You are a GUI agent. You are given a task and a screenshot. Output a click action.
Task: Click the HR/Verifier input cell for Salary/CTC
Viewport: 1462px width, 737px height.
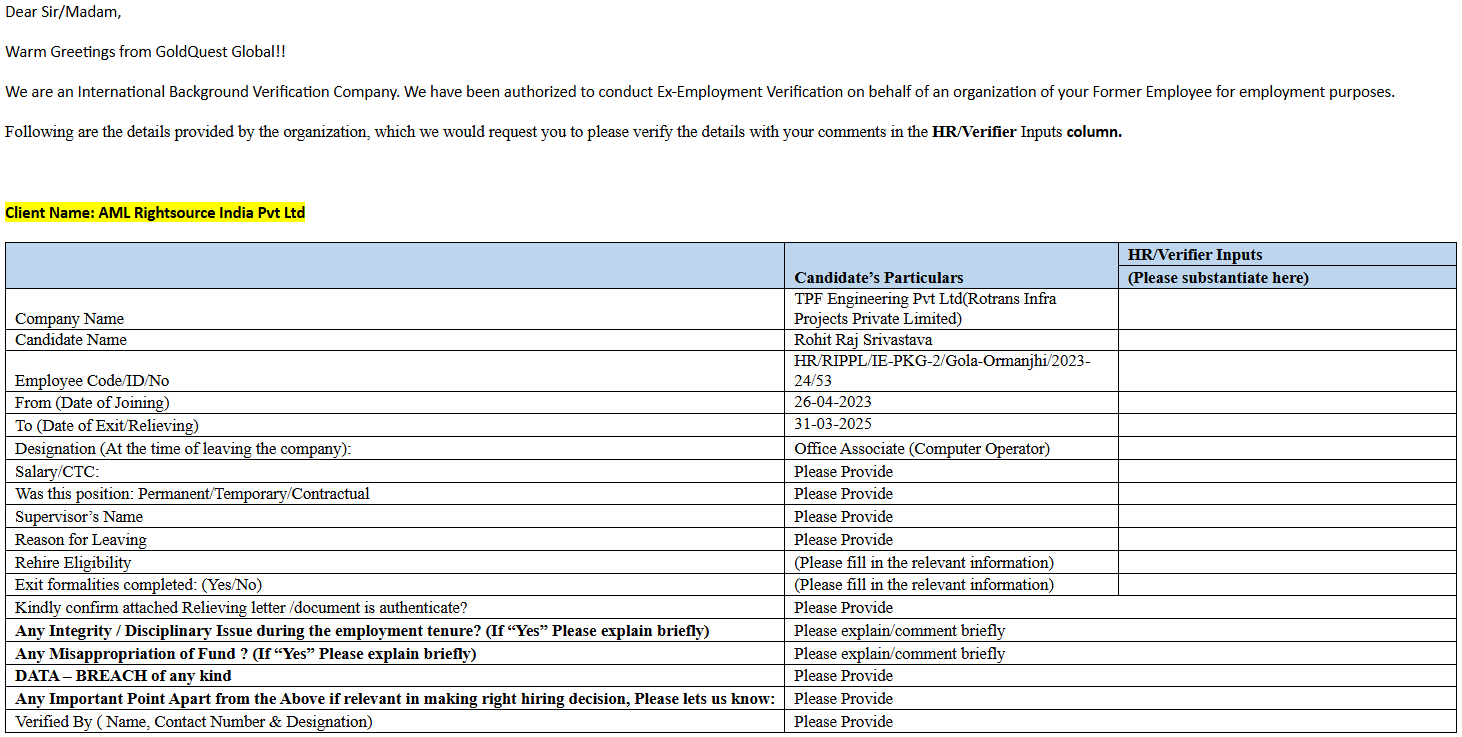pos(1287,471)
